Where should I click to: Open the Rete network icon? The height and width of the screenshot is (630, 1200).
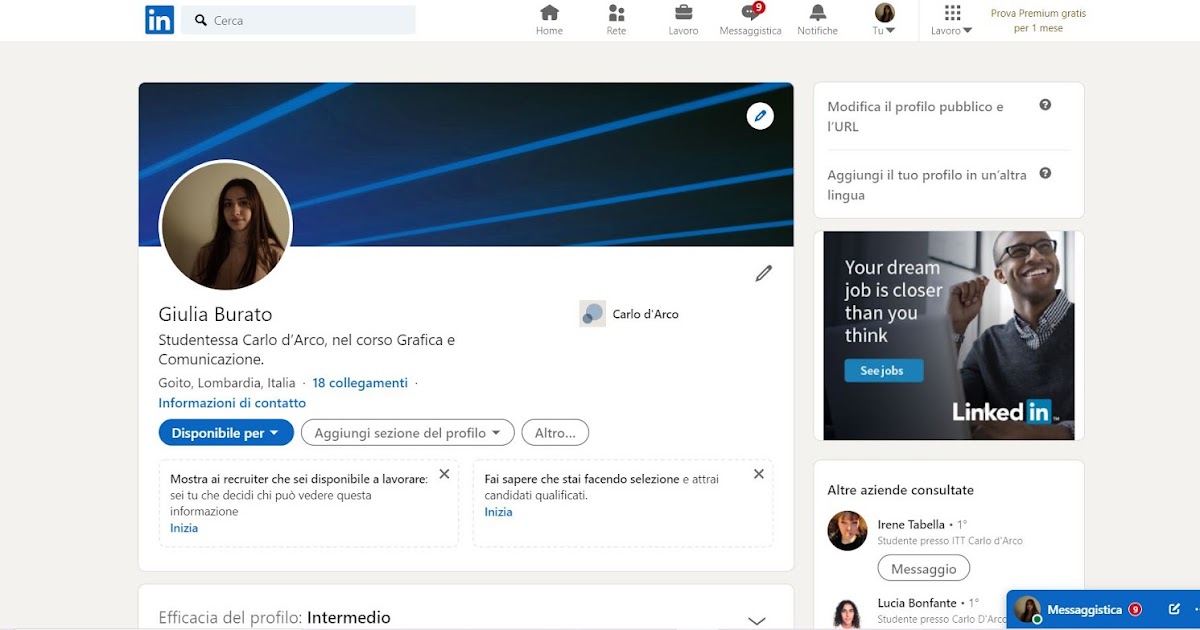tap(616, 17)
